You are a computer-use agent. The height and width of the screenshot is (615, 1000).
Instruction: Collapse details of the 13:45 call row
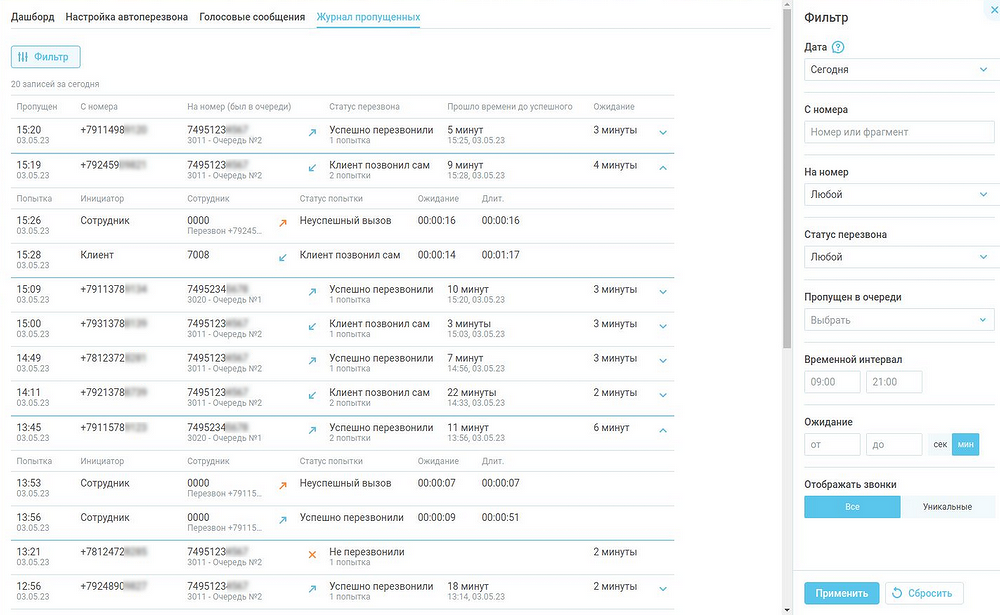[x=663, y=431]
